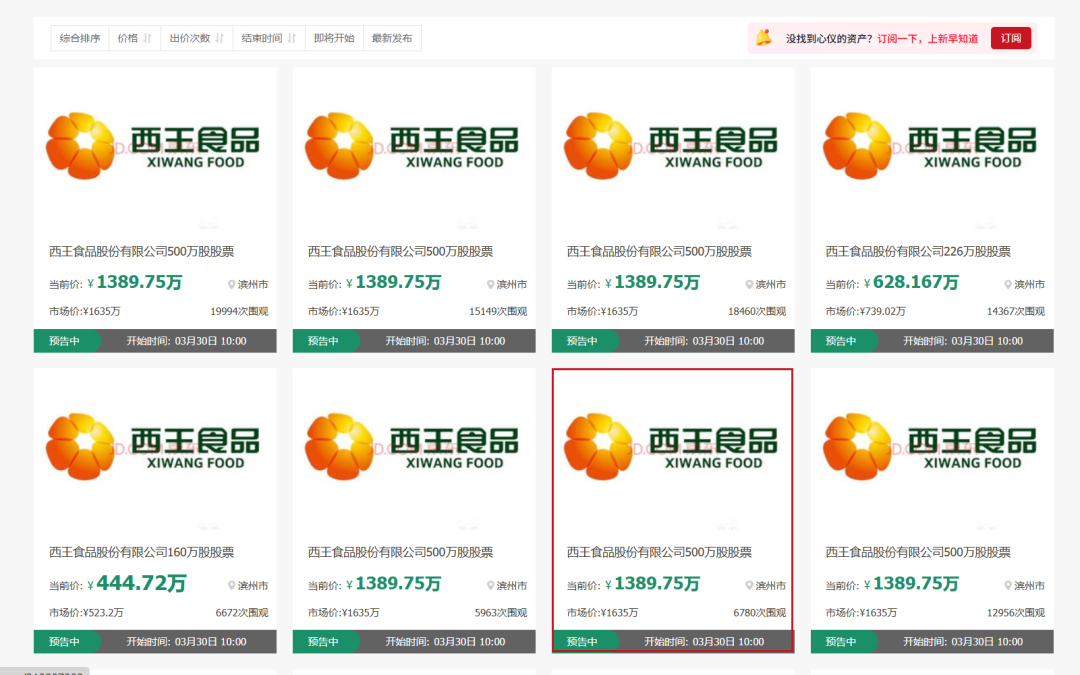Click the red 订阅 subscribe button

coord(1011,37)
